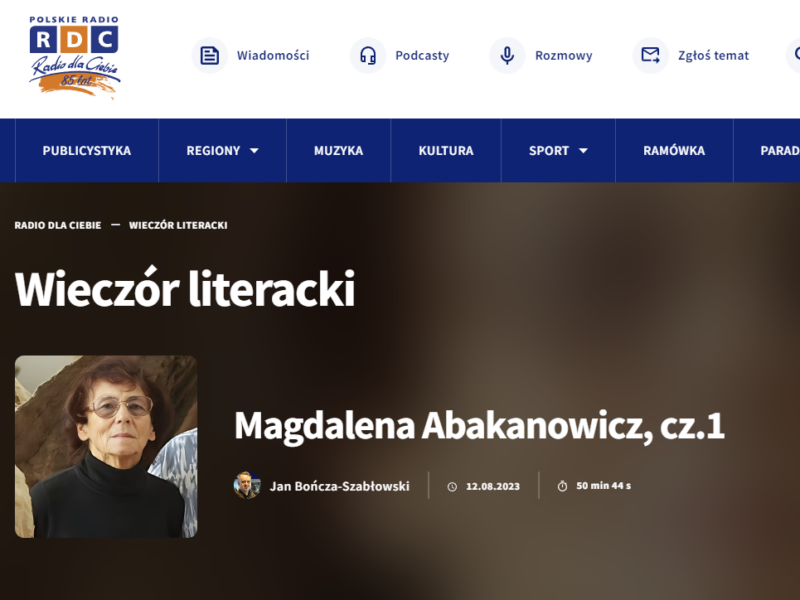Expand the Sport dropdown arrow
This screenshot has height=600, width=800.
(583, 151)
